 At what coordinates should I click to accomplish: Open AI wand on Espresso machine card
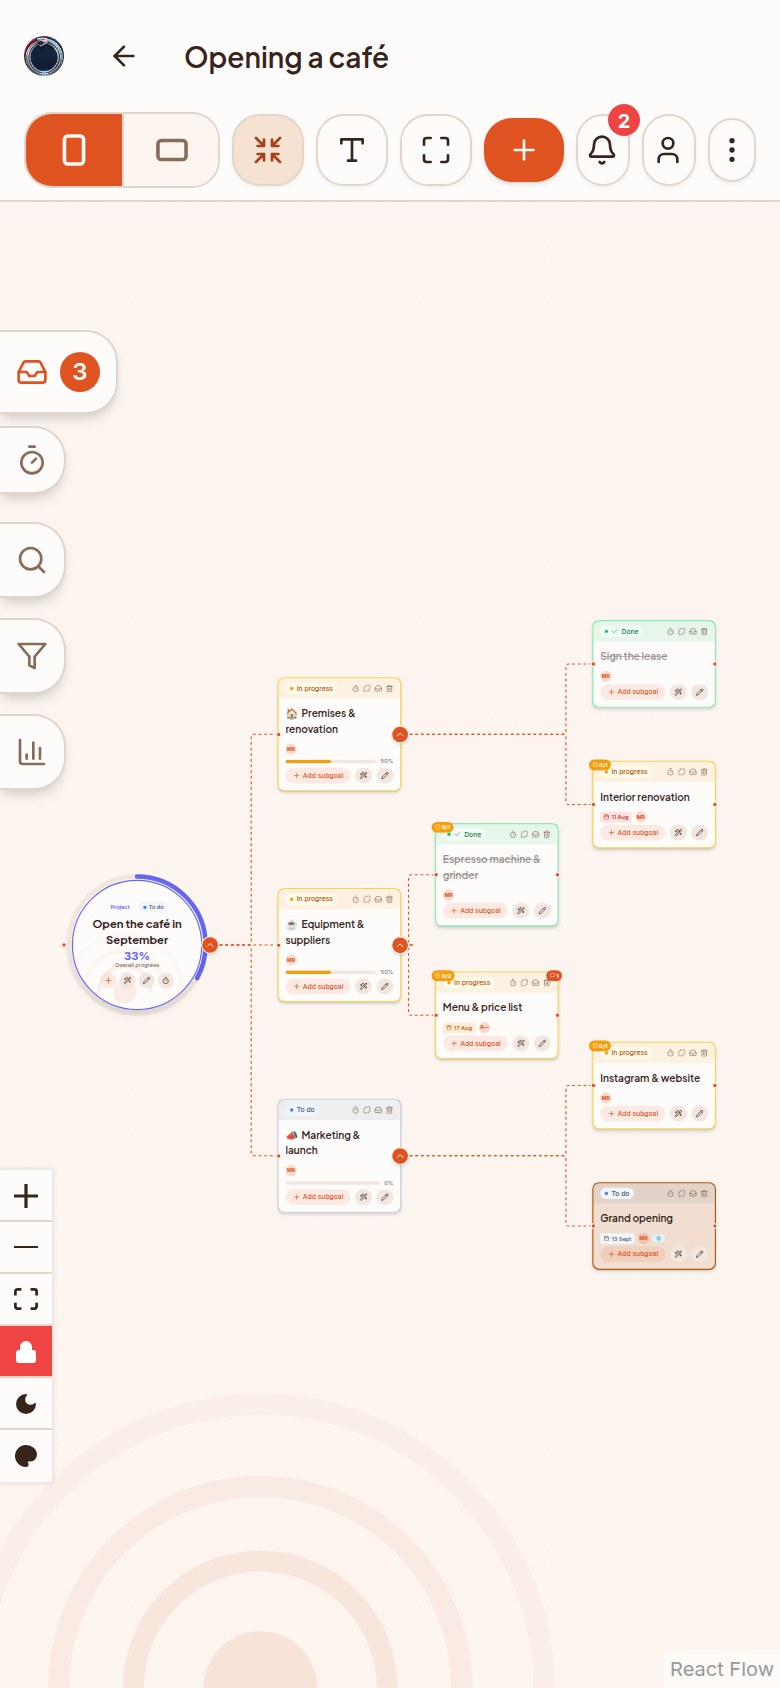click(x=521, y=911)
